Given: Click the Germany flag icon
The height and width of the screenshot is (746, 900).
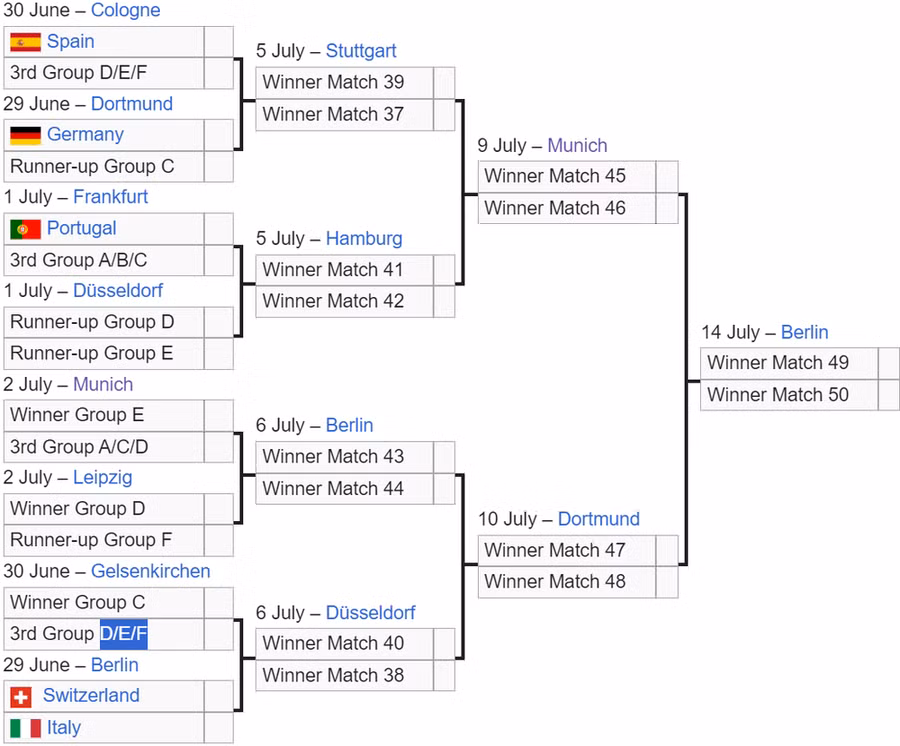Looking at the screenshot, I should [25, 135].
